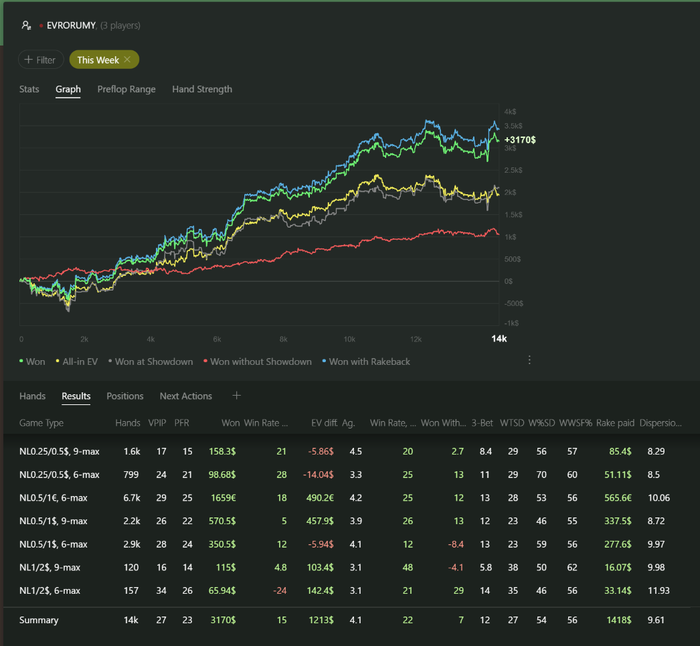This screenshot has width=700, height=646.
Task: Open the Positions tab
Action: [125, 396]
